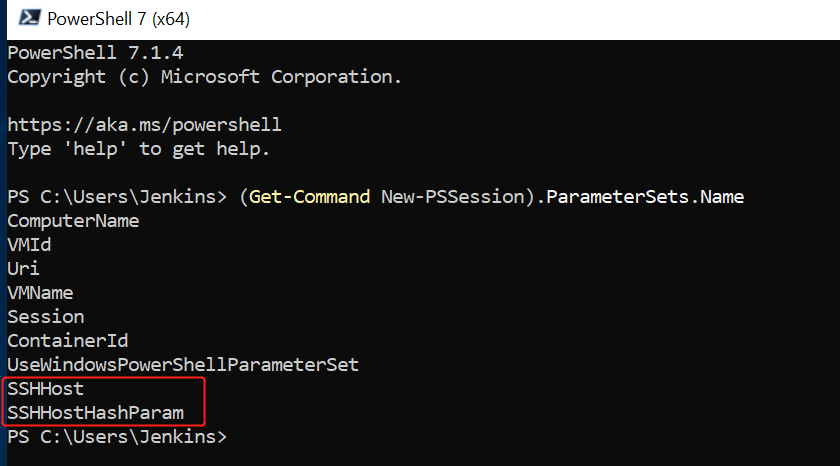Select the highlighted SSHHost output line
This screenshot has width=840, height=466.
click(45, 389)
